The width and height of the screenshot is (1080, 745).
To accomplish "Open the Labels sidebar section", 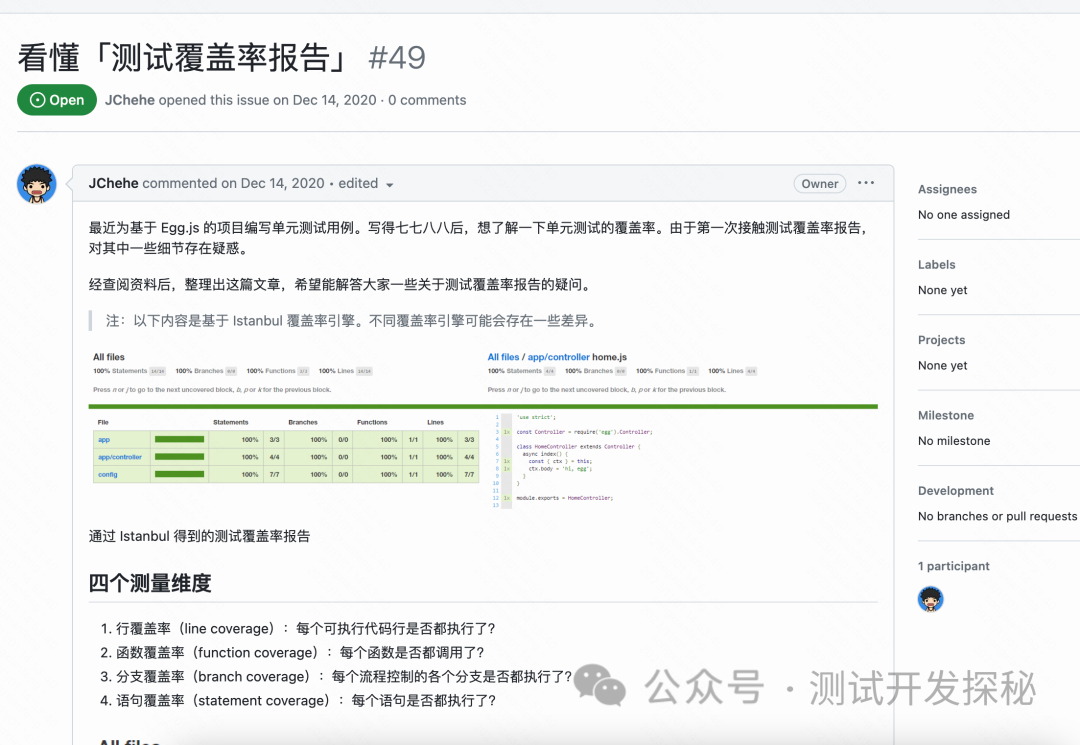I will pyautogui.click(x=937, y=264).
